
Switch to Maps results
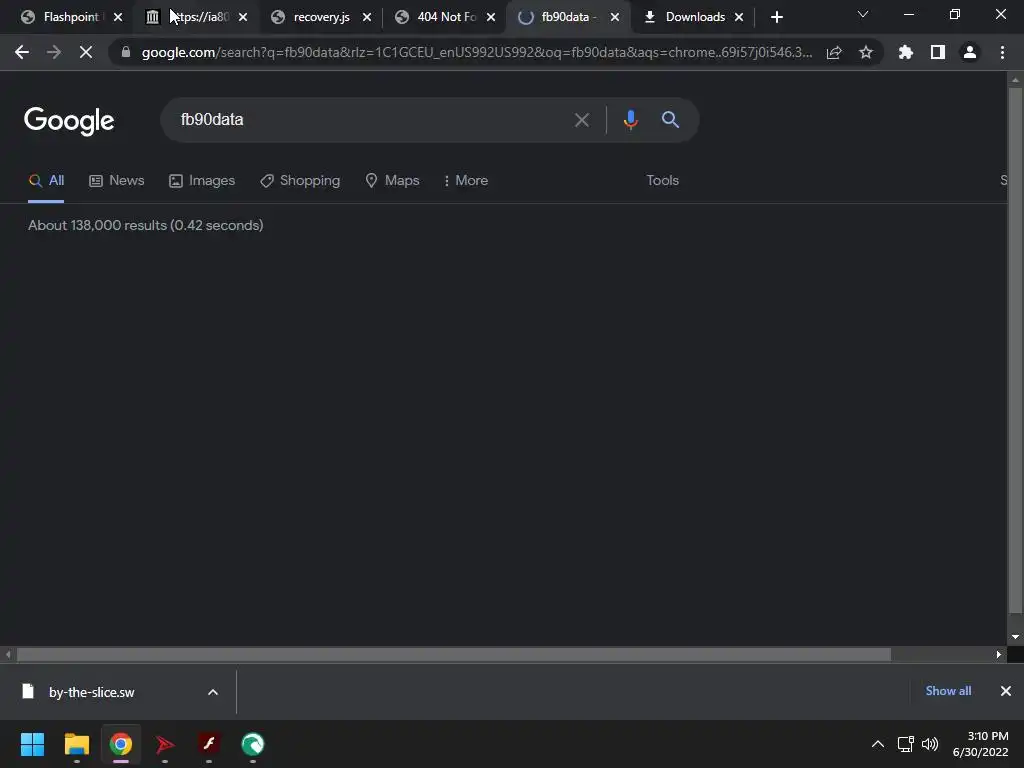pos(392,181)
